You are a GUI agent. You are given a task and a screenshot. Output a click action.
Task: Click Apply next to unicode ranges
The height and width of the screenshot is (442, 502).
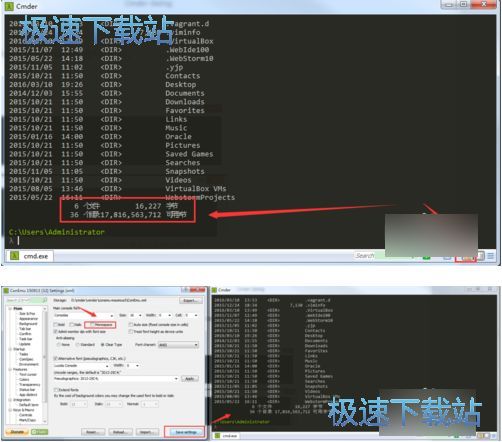[190, 379]
